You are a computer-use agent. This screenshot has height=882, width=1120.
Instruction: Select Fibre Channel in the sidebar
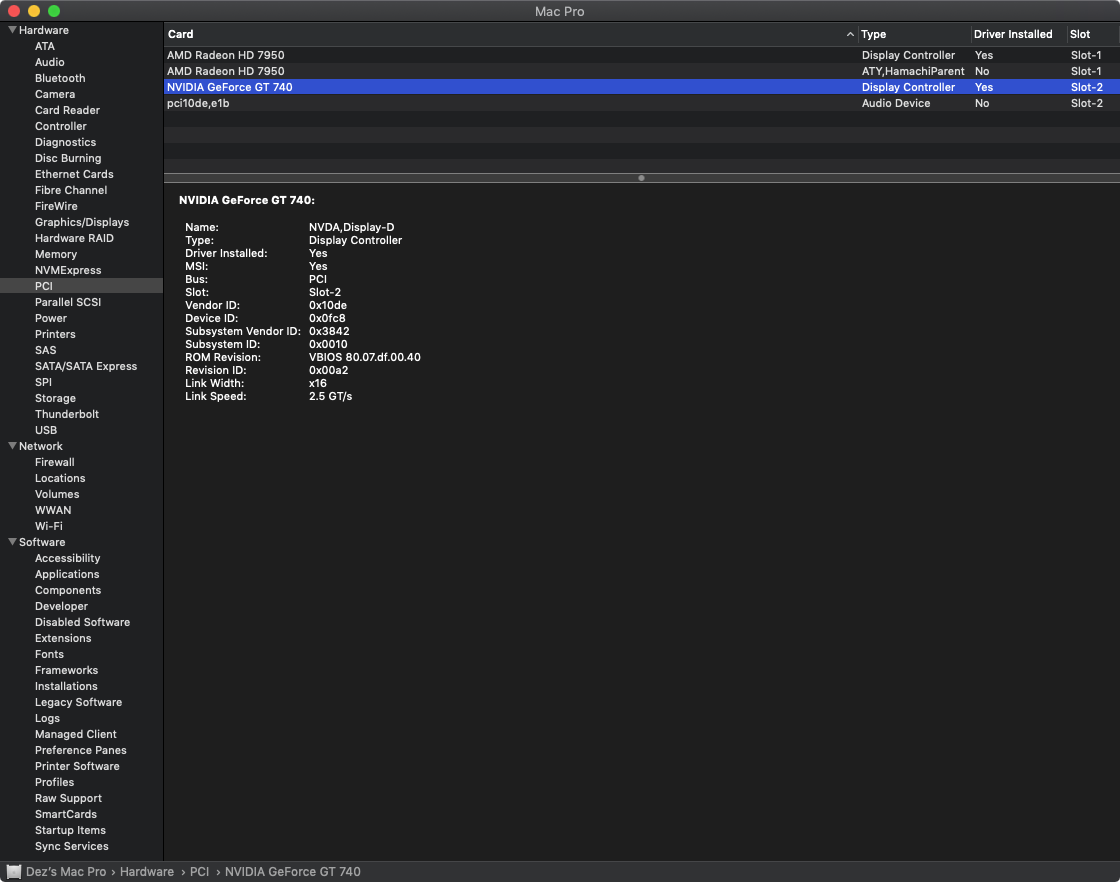tap(71, 190)
